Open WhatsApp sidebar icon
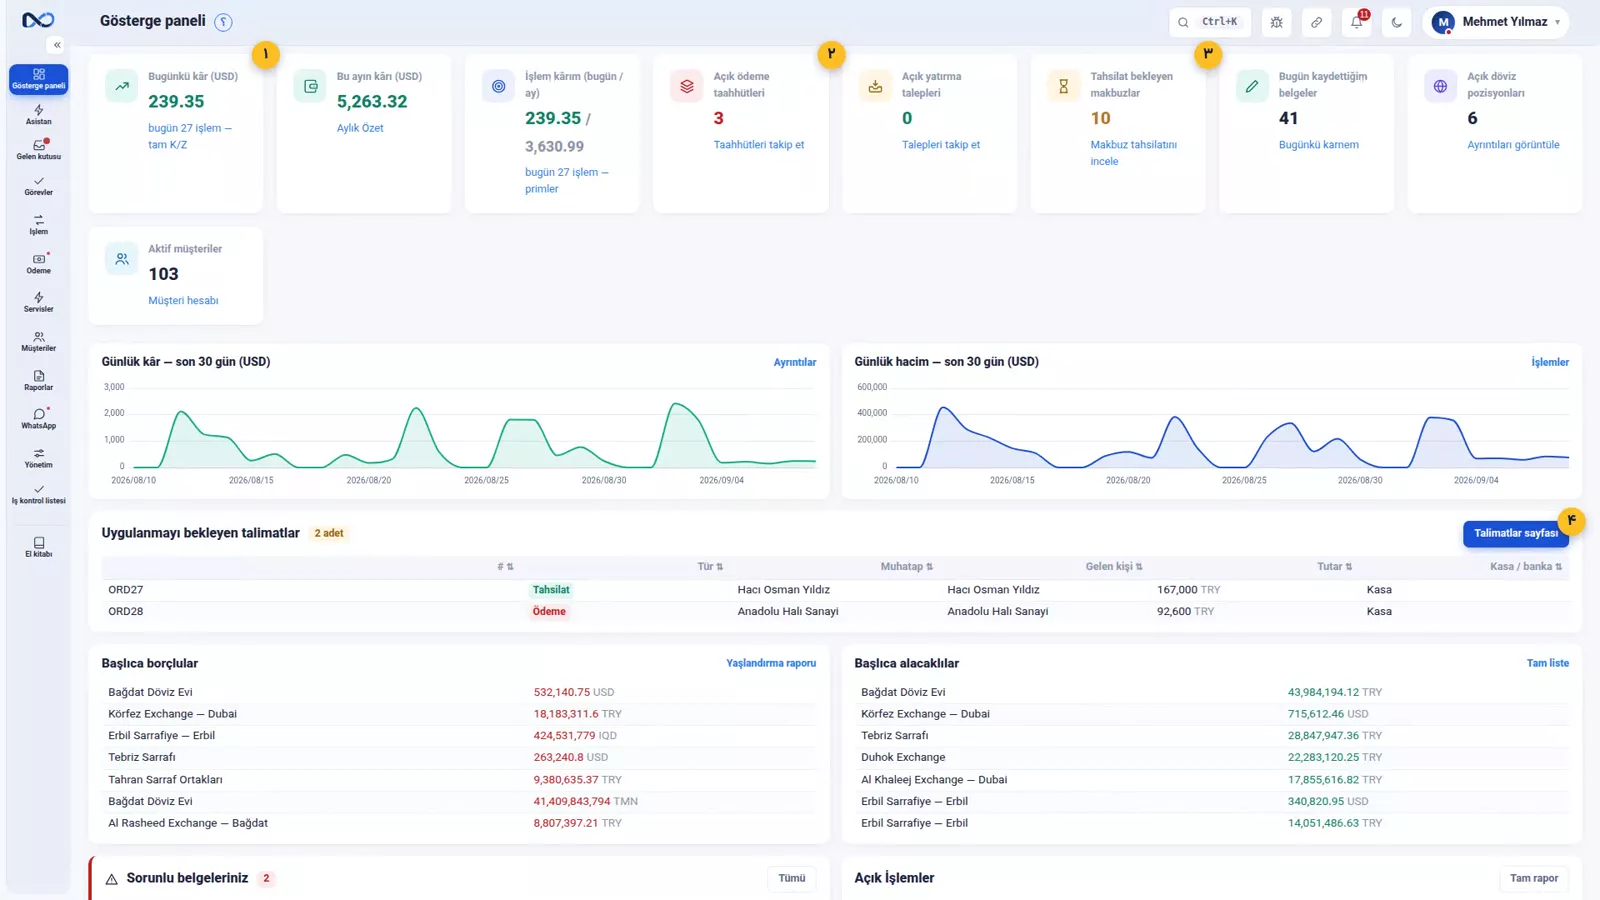This screenshot has height=900, width=1600. pyautogui.click(x=38, y=419)
